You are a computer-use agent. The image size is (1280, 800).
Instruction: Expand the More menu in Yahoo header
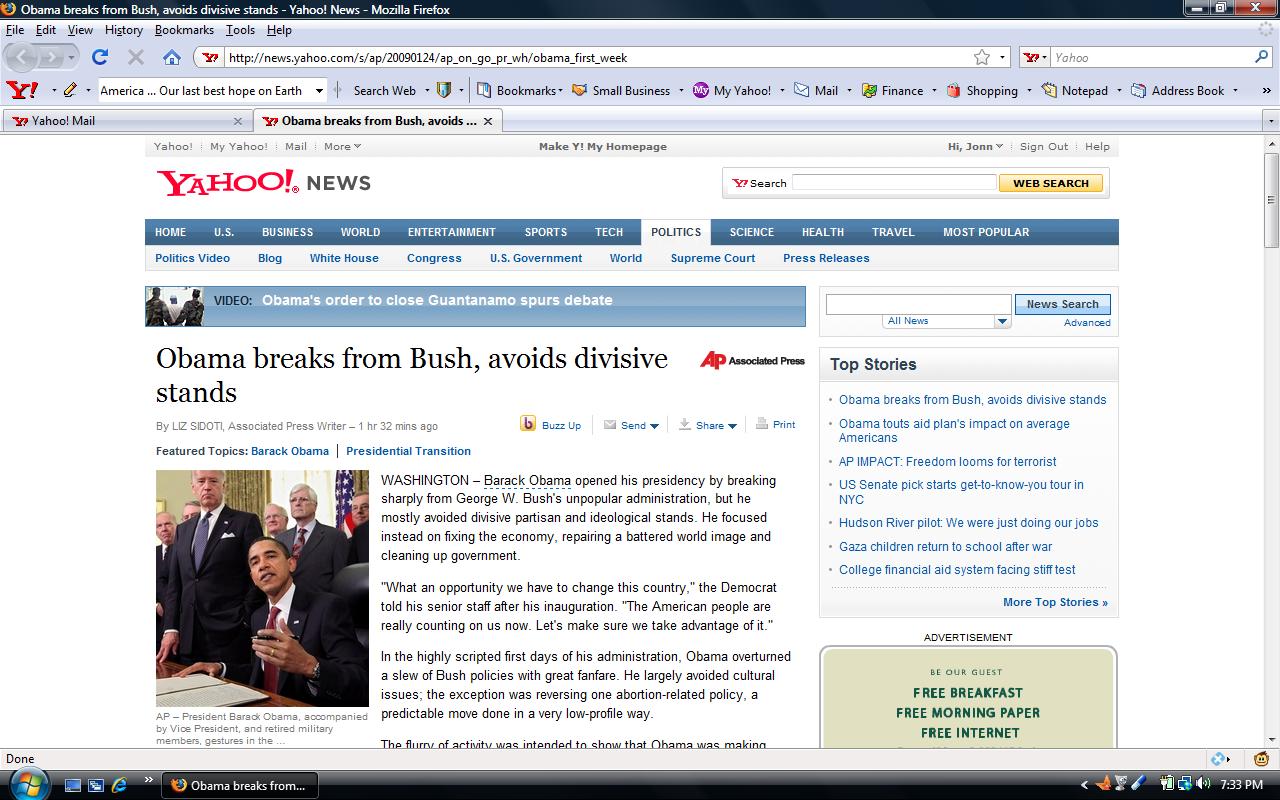click(x=342, y=146)
